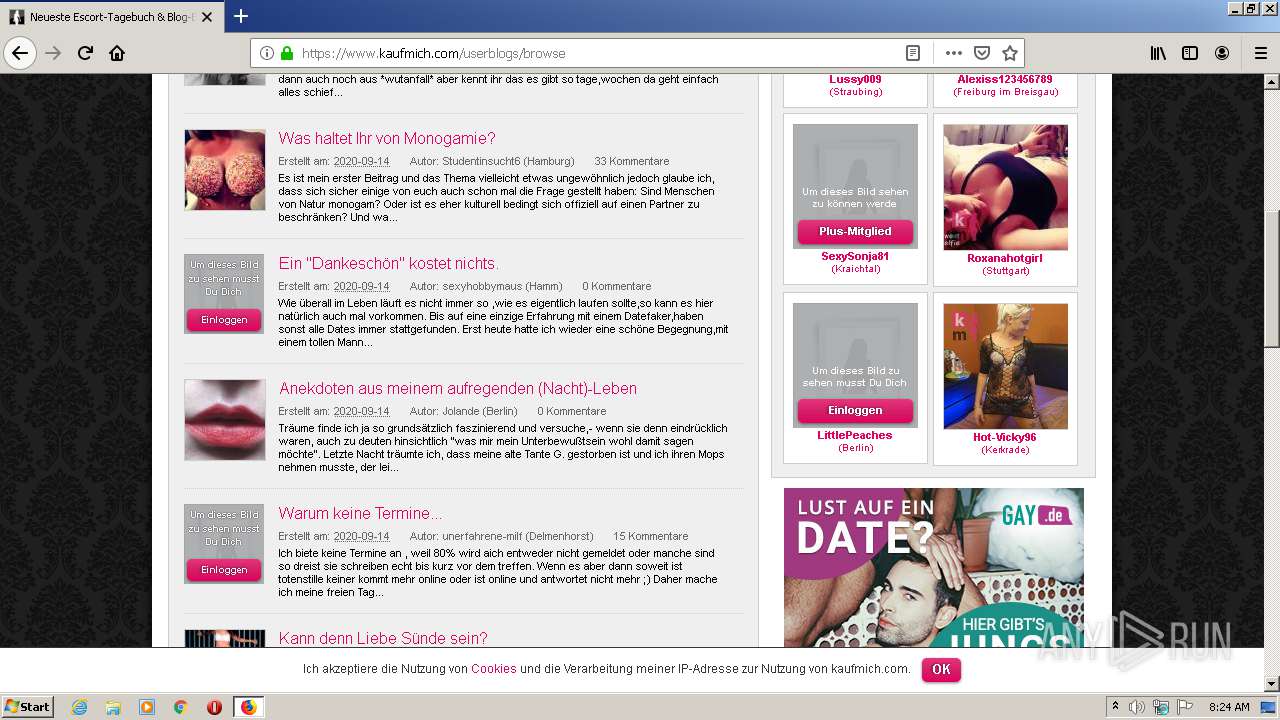Open media player from taskbar
The width and height of the screenshot is (1280, 720).
147,707
